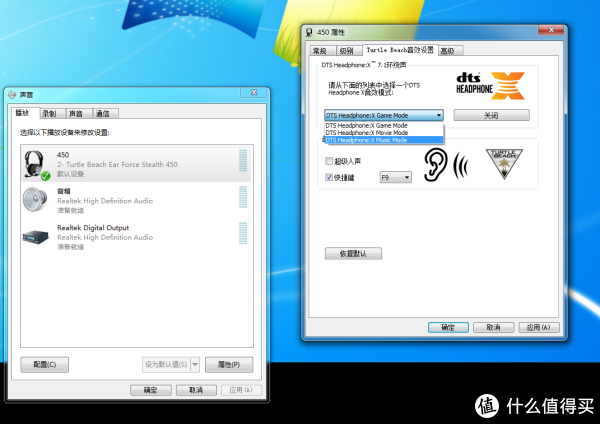
Task: Select the 450 headset device icon
Action: 36,165
